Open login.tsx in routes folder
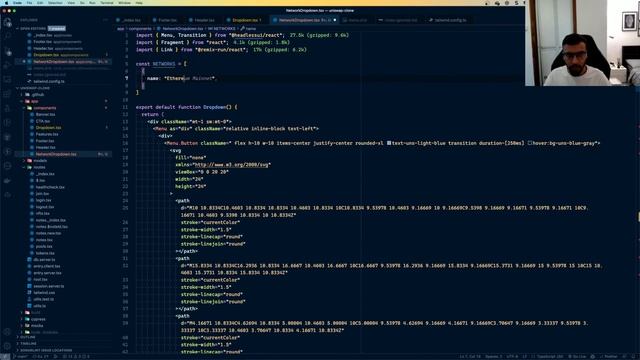 (43, 200)
